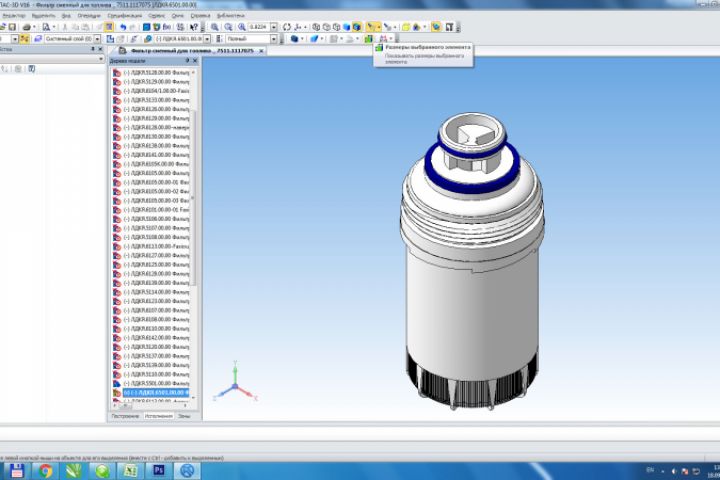Open the zoom scale 0.8224 dropdown arrow
720x480 pixels.
click(274, 27)
